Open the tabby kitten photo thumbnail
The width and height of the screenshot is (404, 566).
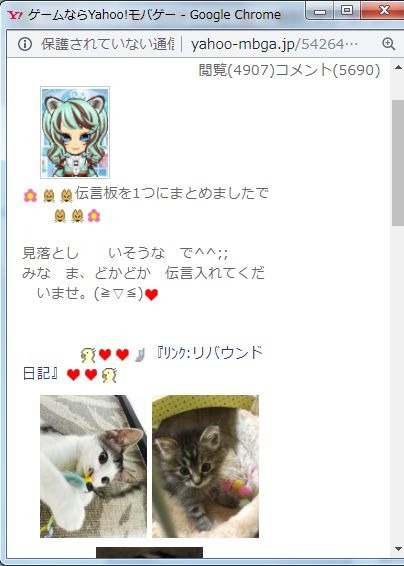(205, 466)
